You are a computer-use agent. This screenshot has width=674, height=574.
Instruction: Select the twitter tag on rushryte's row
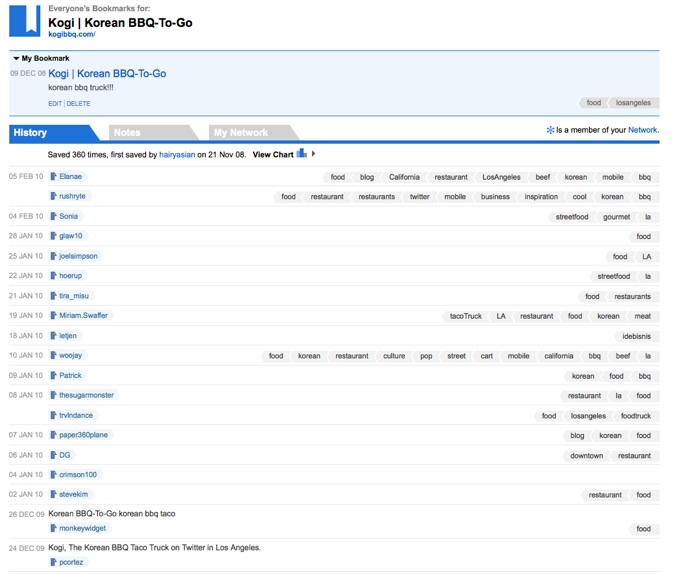(420, 197)
